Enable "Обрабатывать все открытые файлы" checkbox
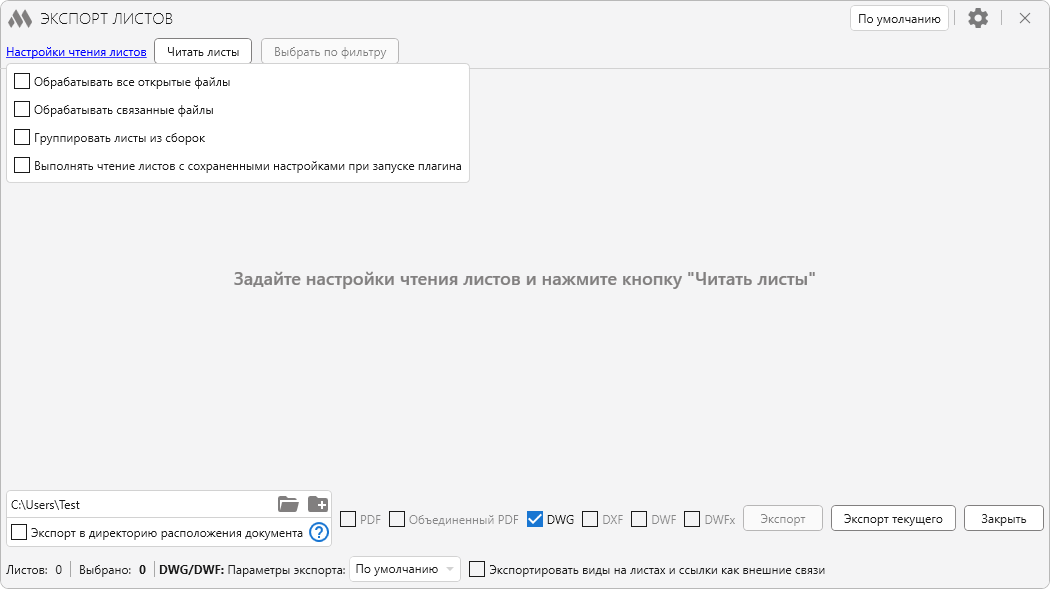This screenshot has width=1050, height=589. click(22, 82)
